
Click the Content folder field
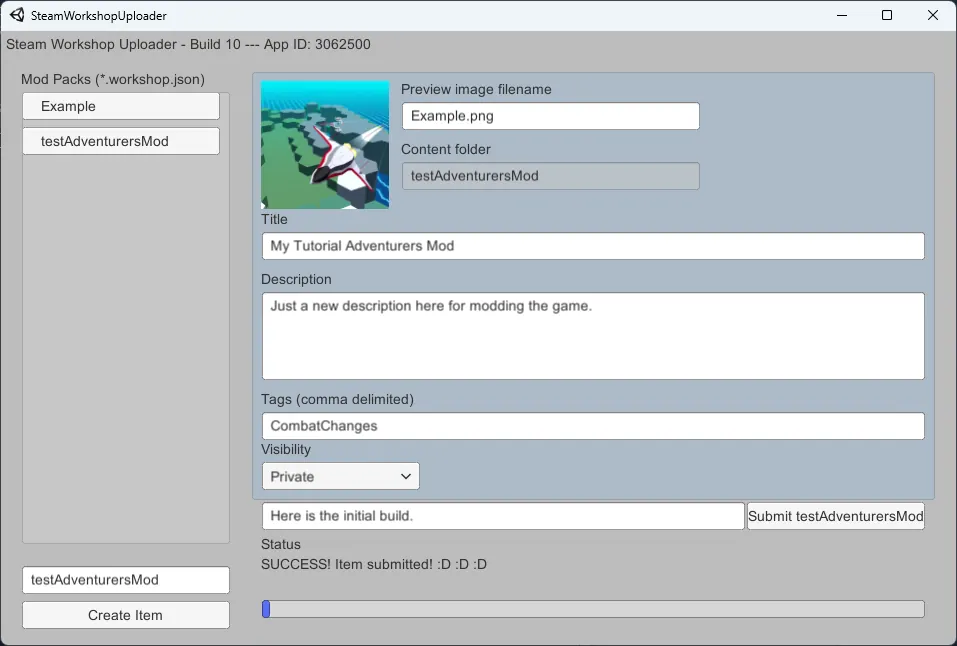[551, 176]
